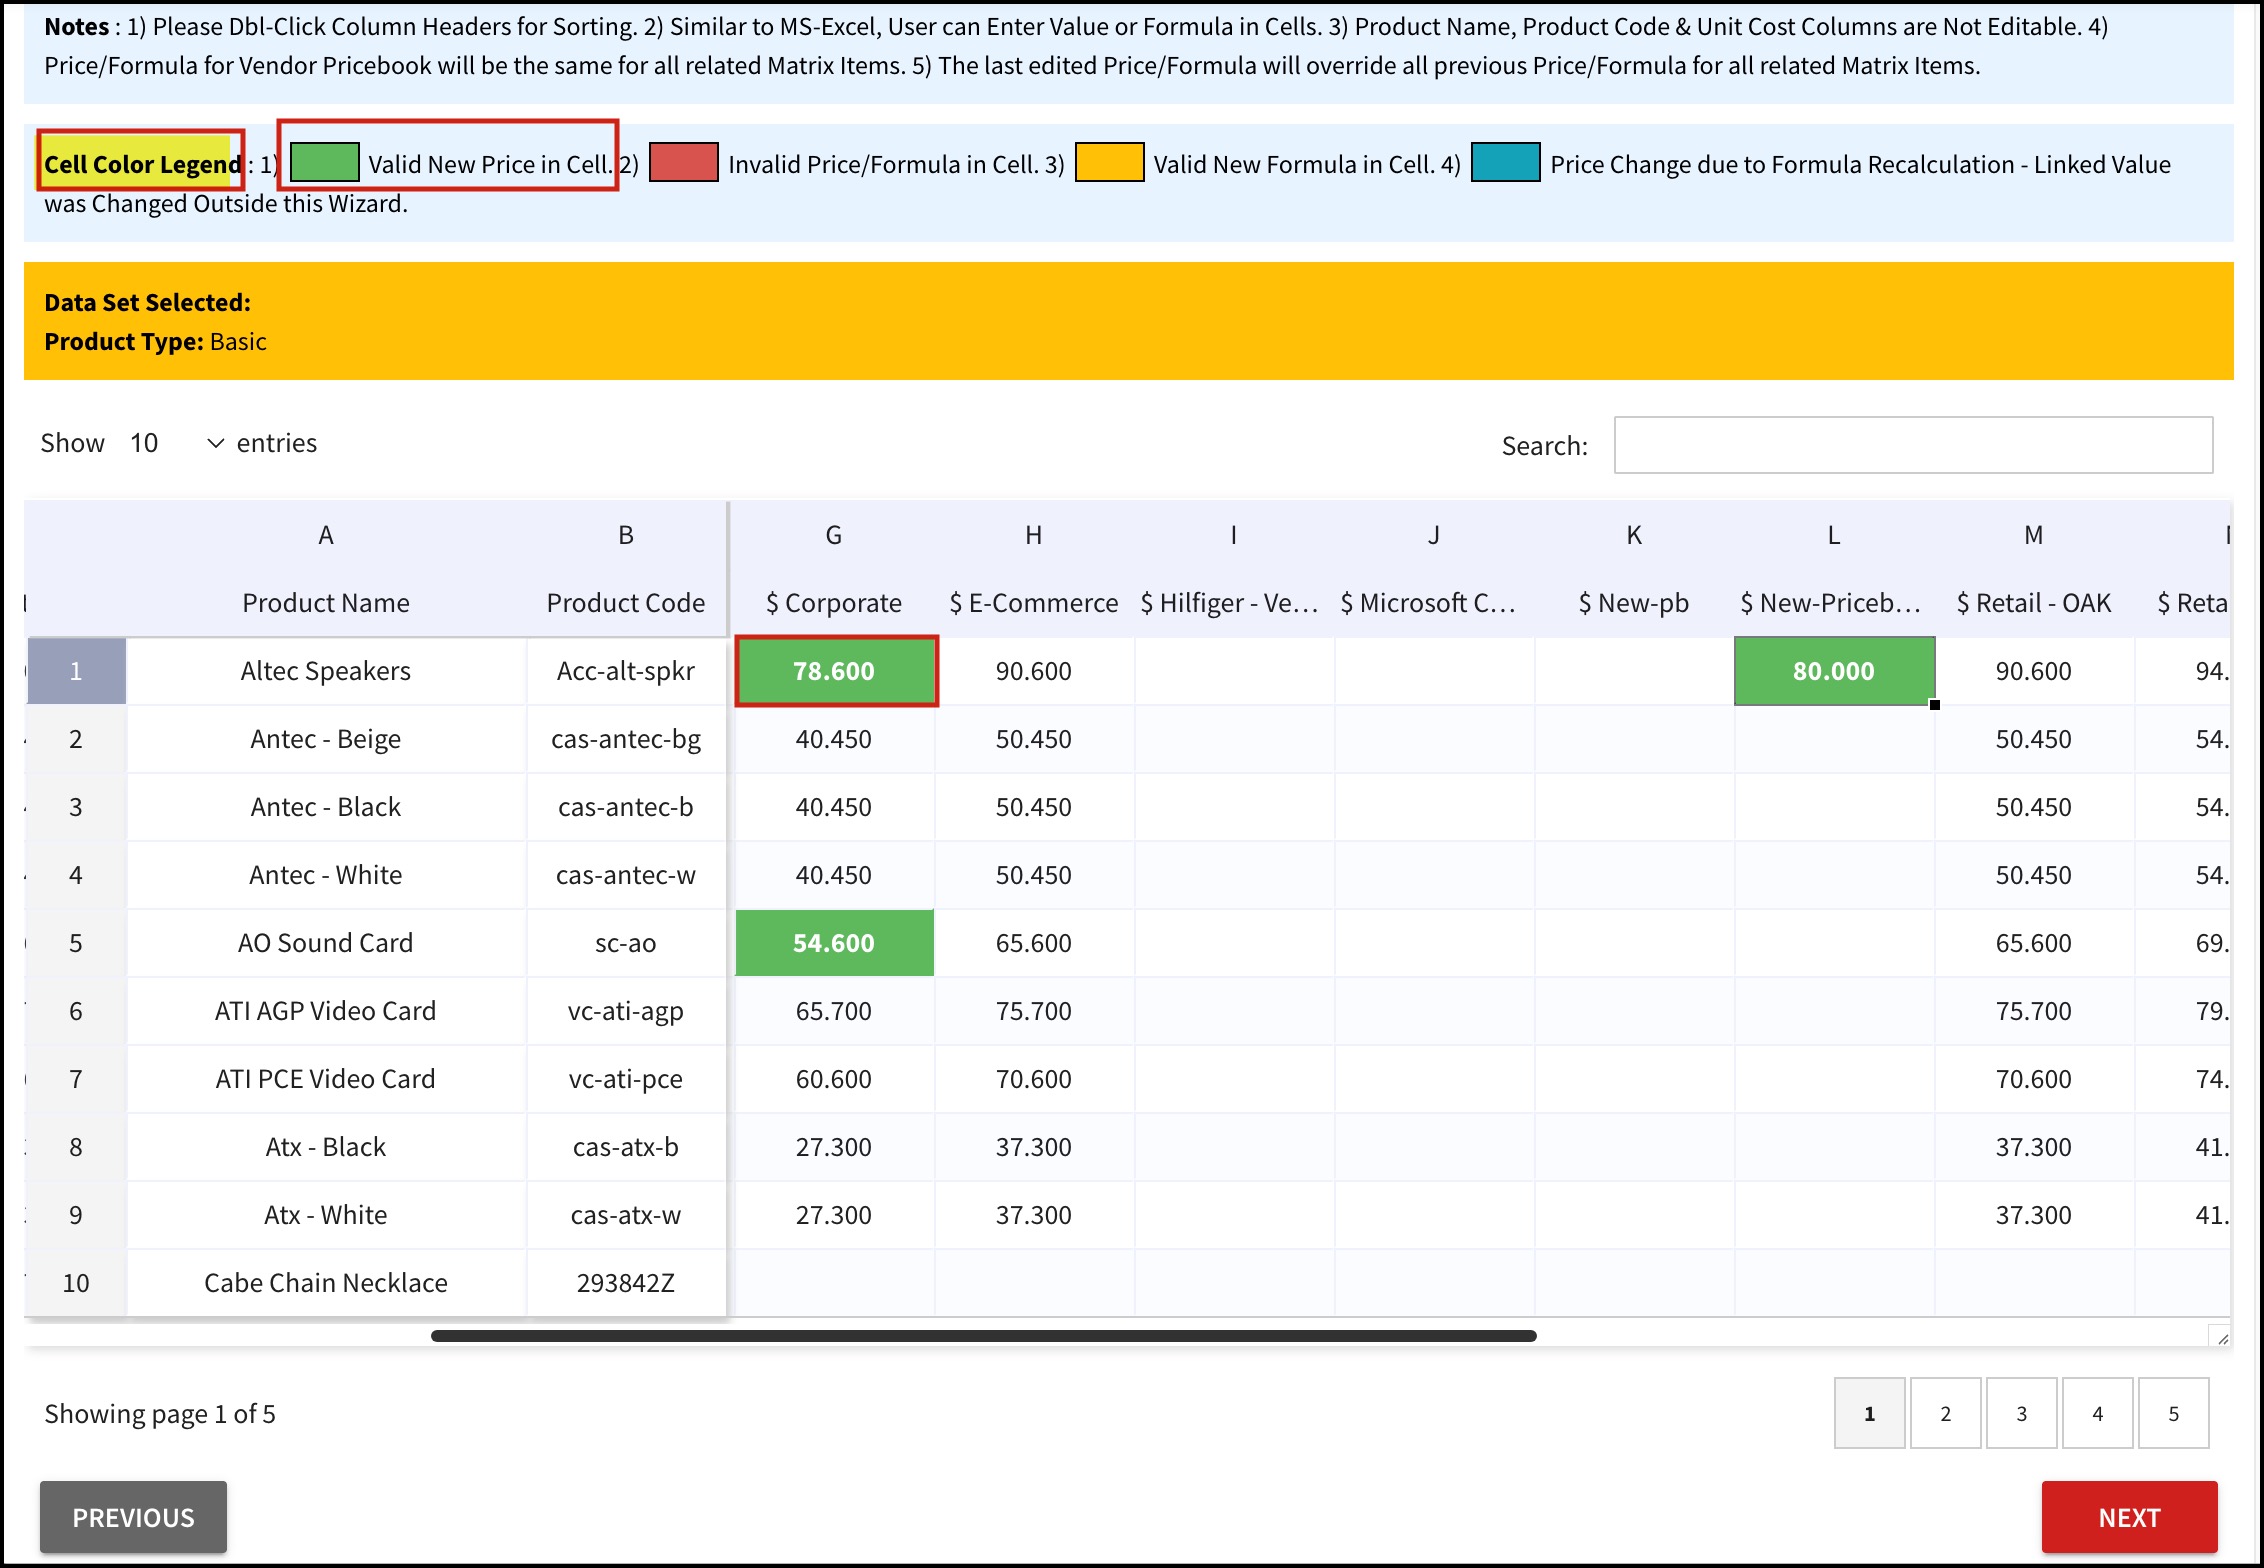This screenshot has height=1568, width=2264.
Task: Click column letter L header
Action: tap(1834, 535)
